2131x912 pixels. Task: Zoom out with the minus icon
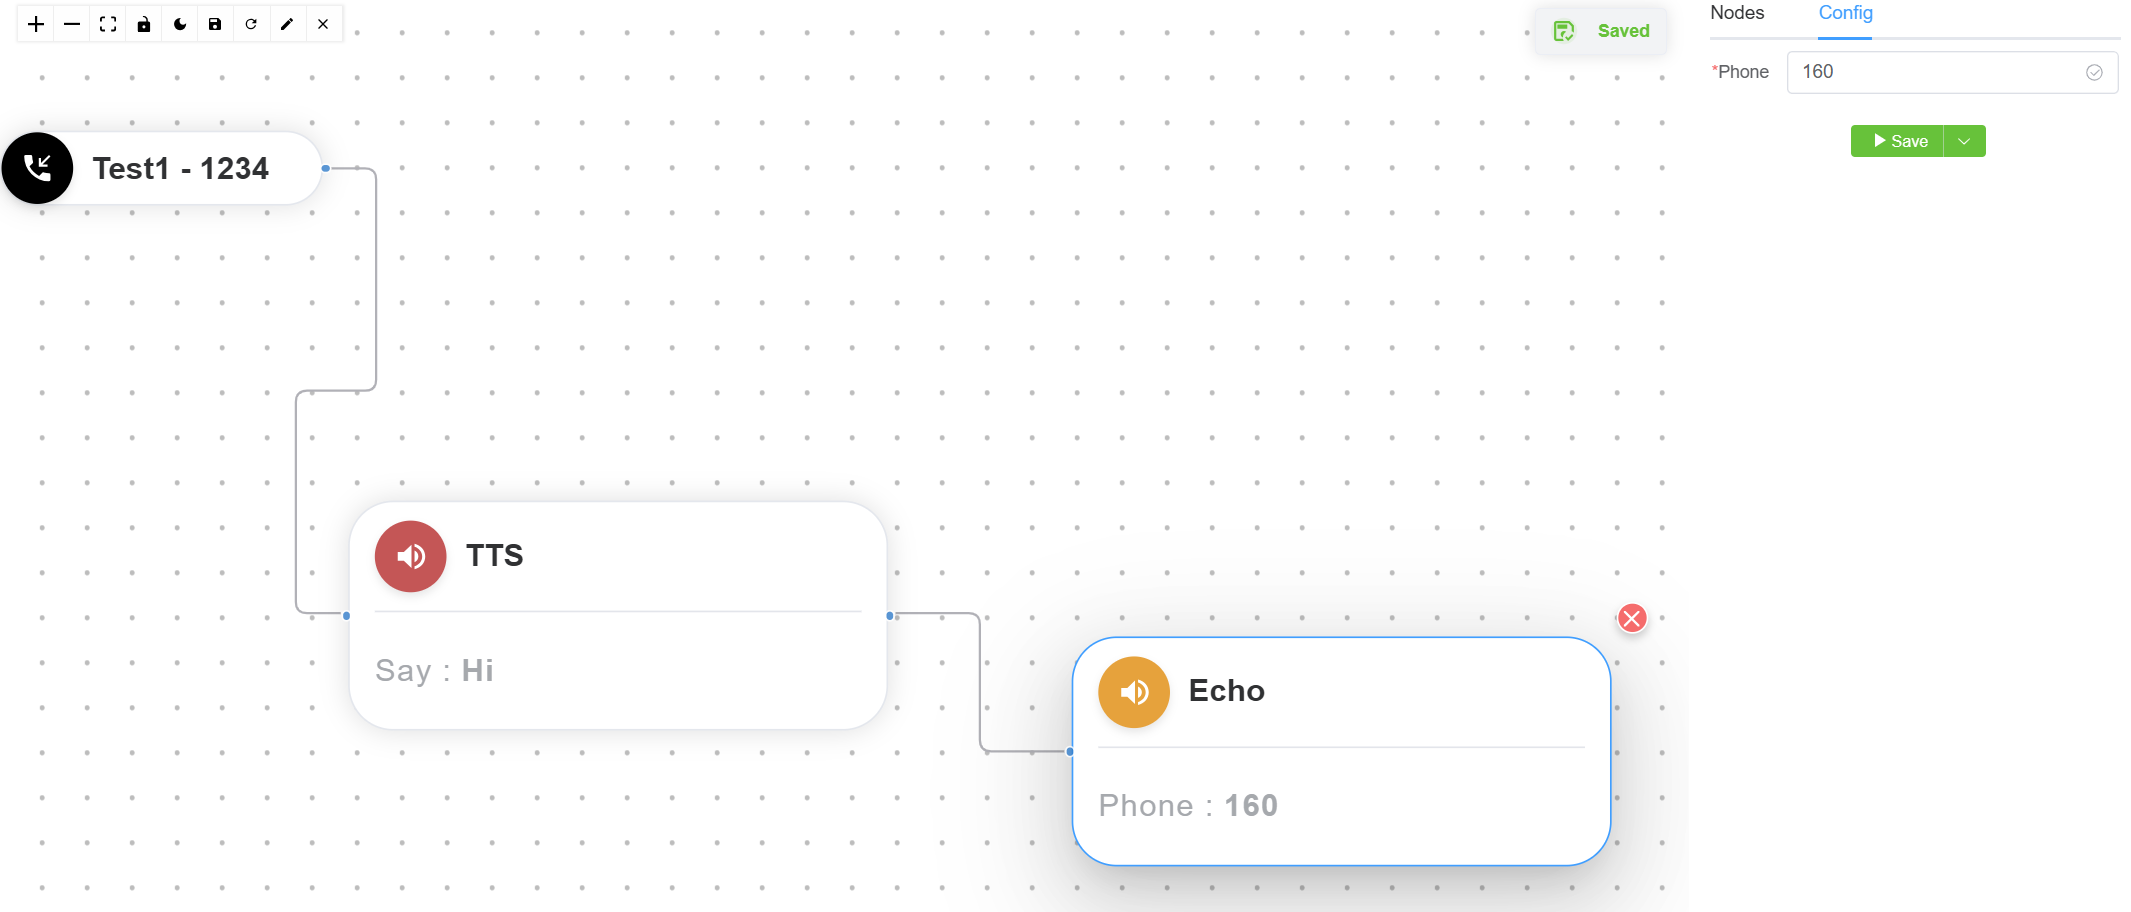[x=72, y=24]
